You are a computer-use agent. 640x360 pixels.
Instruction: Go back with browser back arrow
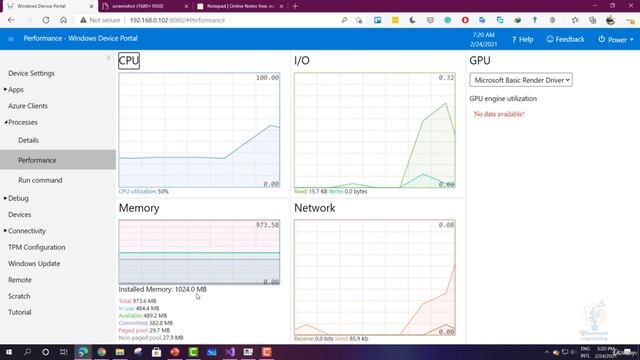[x=11, y=20]
